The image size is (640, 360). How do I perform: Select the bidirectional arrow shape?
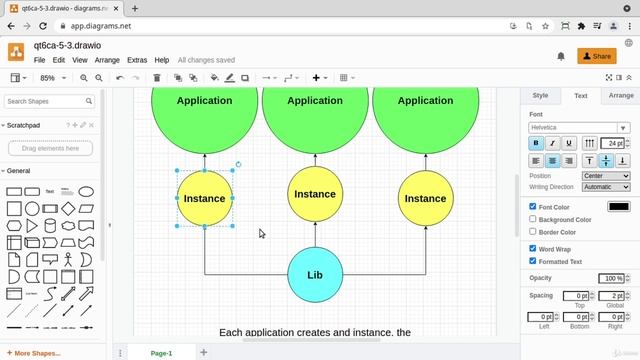68,293
